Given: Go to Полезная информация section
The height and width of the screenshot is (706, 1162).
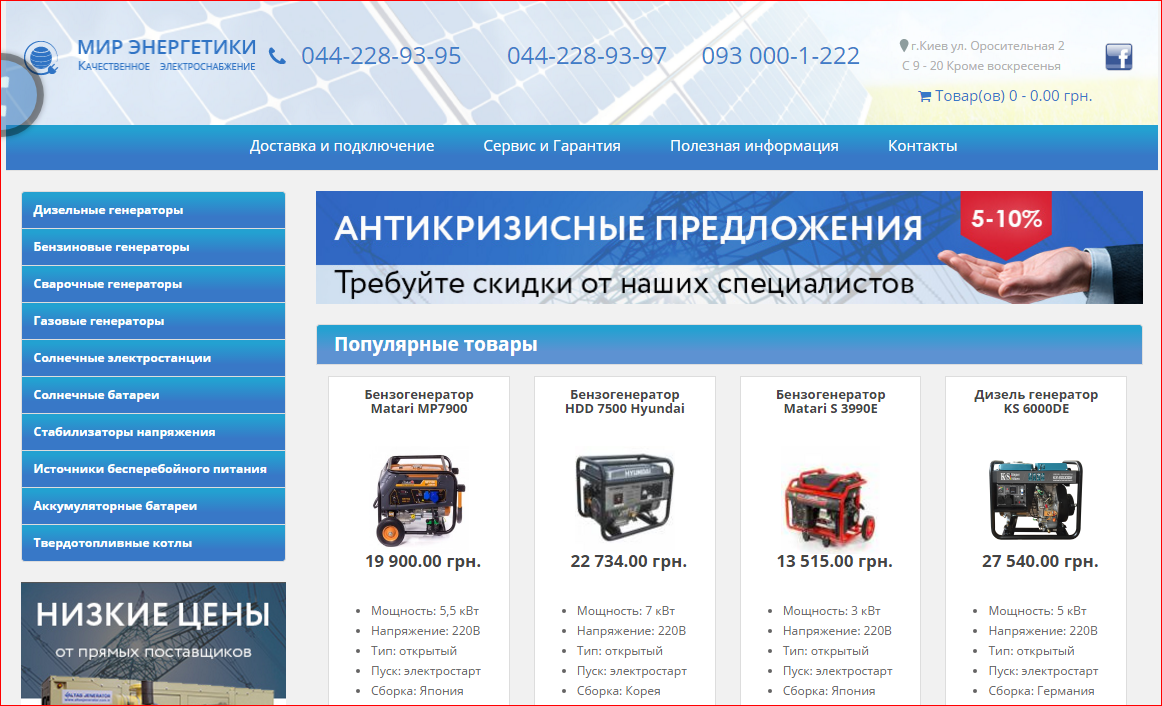Looking at the screenshot, I should [754, 146].
